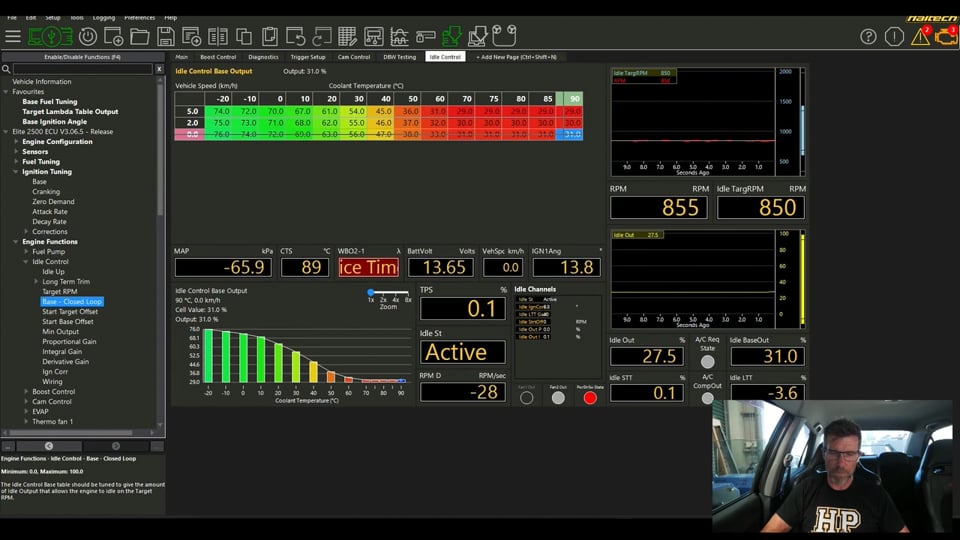Viewport: 960px width, 540px height.
Task: Expand the Thermo fan 1 node
Action: (26, 421)
